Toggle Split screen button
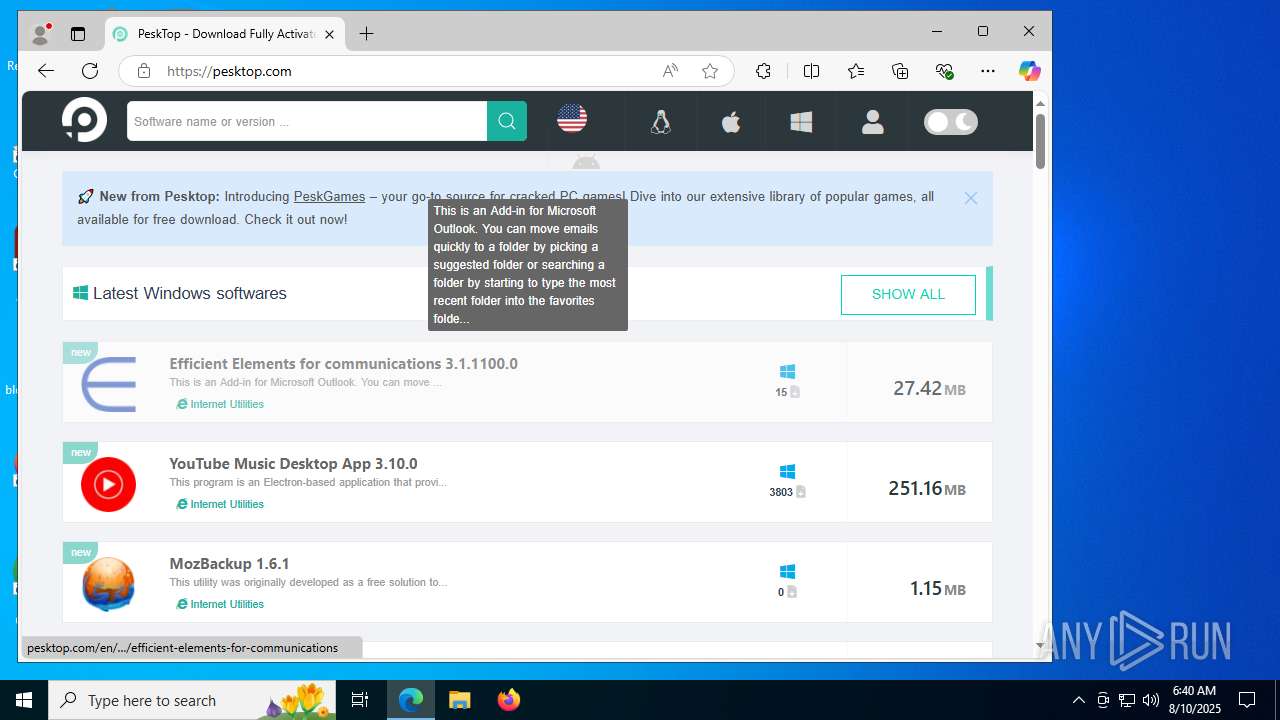The image size is (1280, 720). (811, 71)
